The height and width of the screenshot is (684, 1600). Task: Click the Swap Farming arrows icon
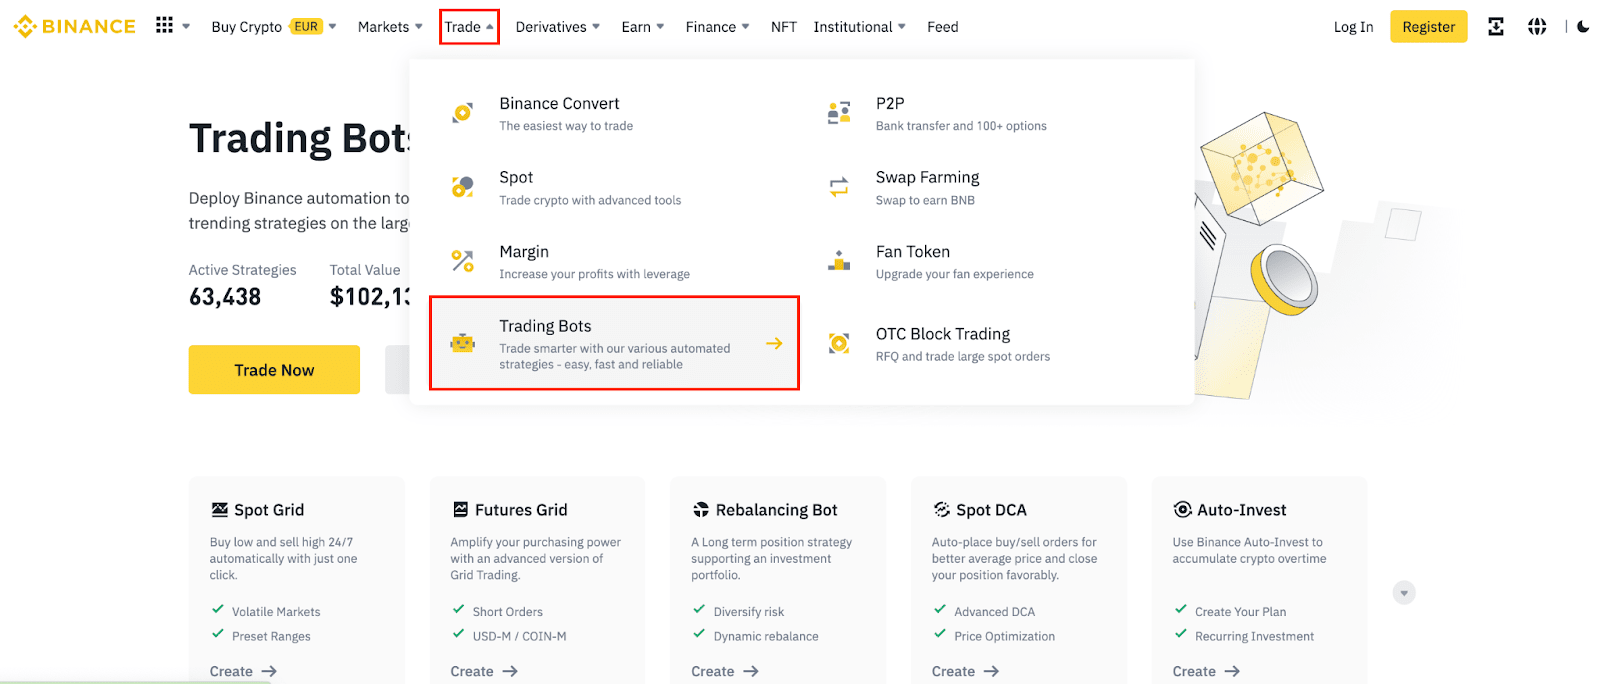click(839, 187)
